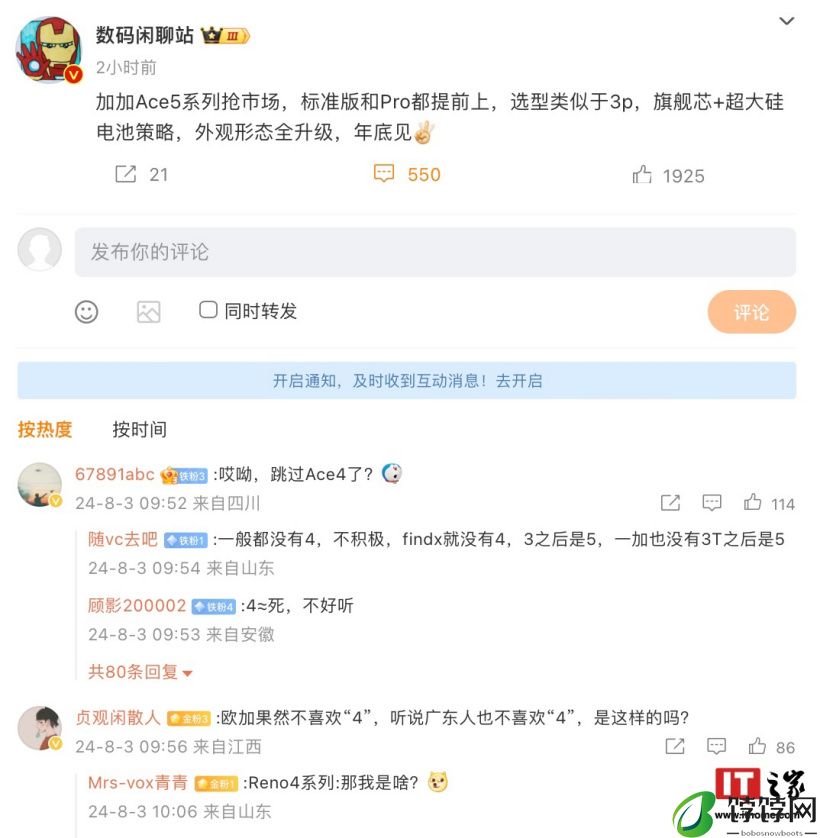Open 数码闲聊站's profile avatar

click(49, 50)
